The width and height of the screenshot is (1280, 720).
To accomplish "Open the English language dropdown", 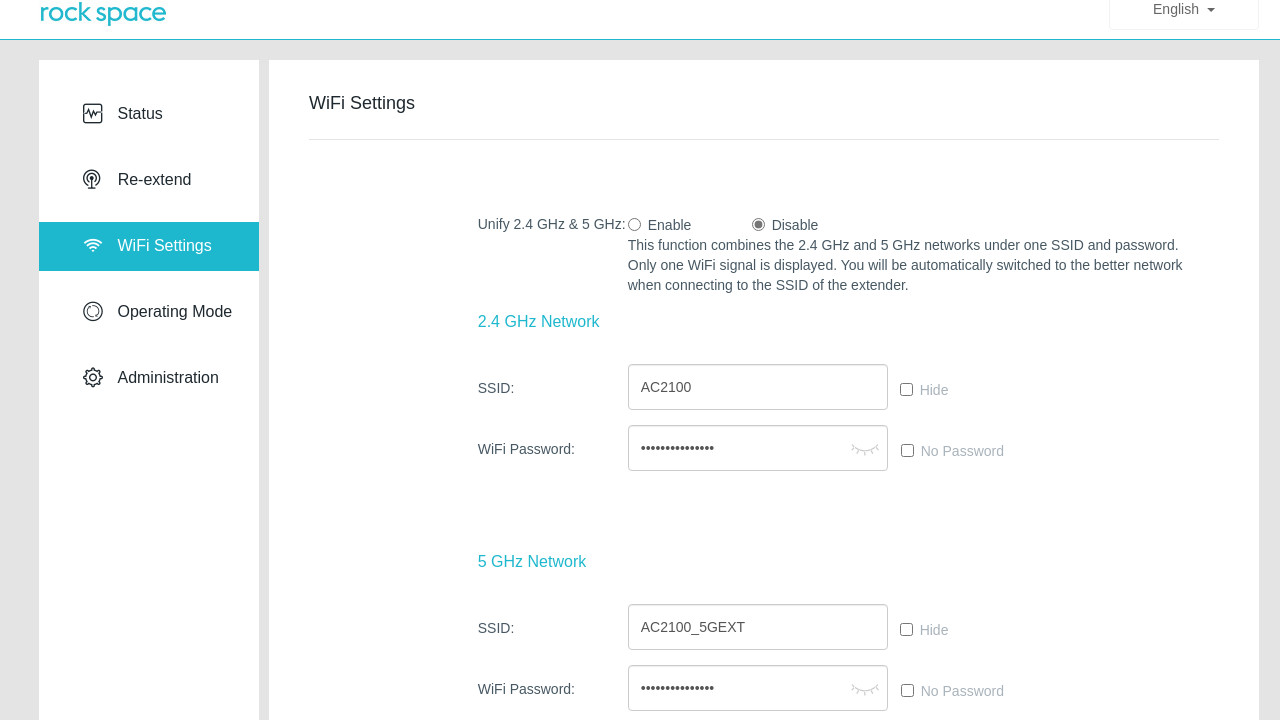I will pyautogui.click(x=1183, y=10).
